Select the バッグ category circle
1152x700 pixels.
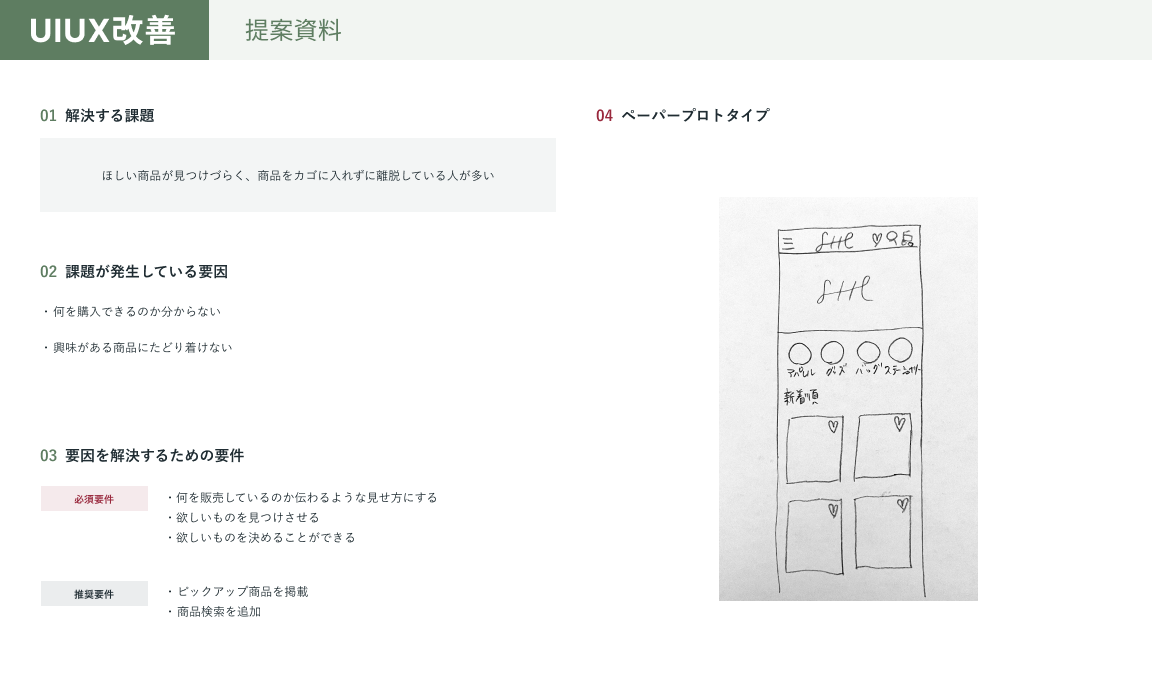(868, 352)
